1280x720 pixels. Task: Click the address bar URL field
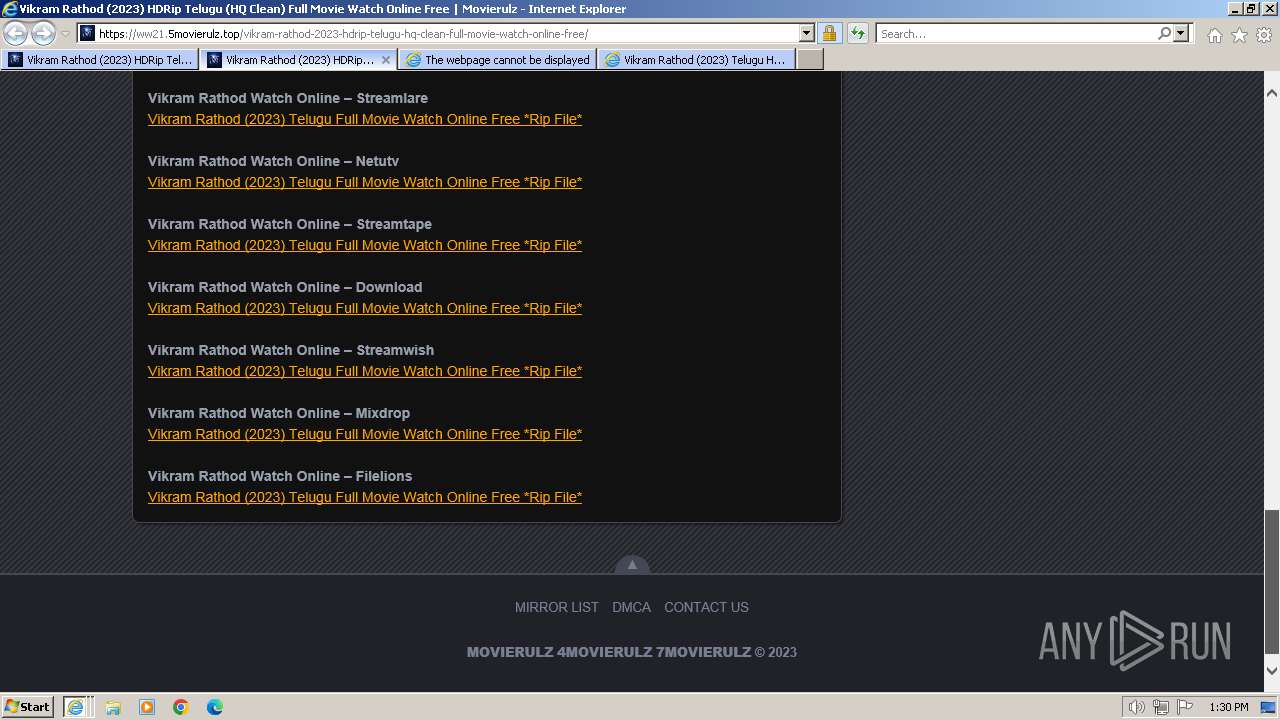click(438, 33)
